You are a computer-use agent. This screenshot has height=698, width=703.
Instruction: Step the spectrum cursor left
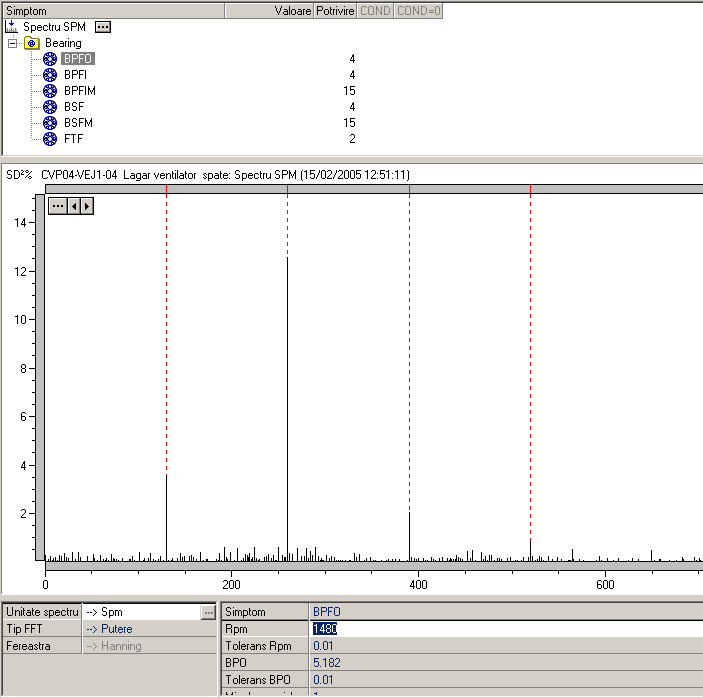(73, 206)
